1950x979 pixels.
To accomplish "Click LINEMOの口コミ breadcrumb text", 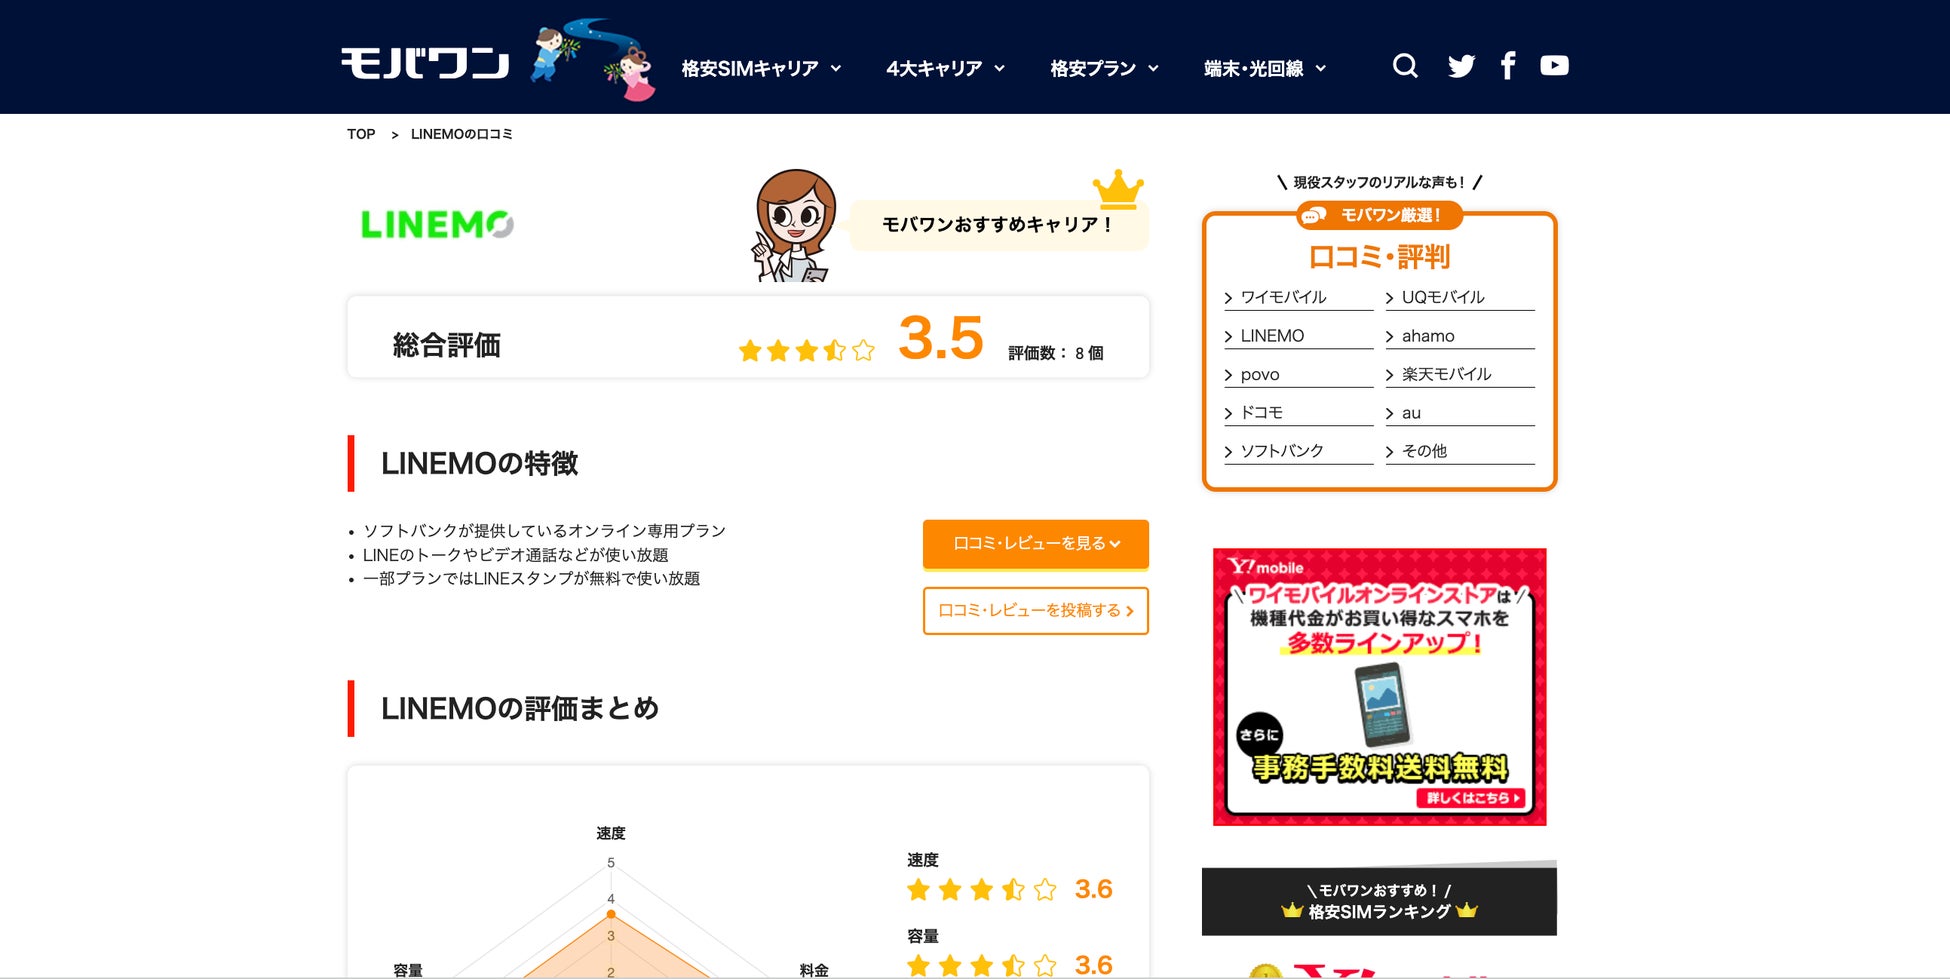I will [462, 134].
